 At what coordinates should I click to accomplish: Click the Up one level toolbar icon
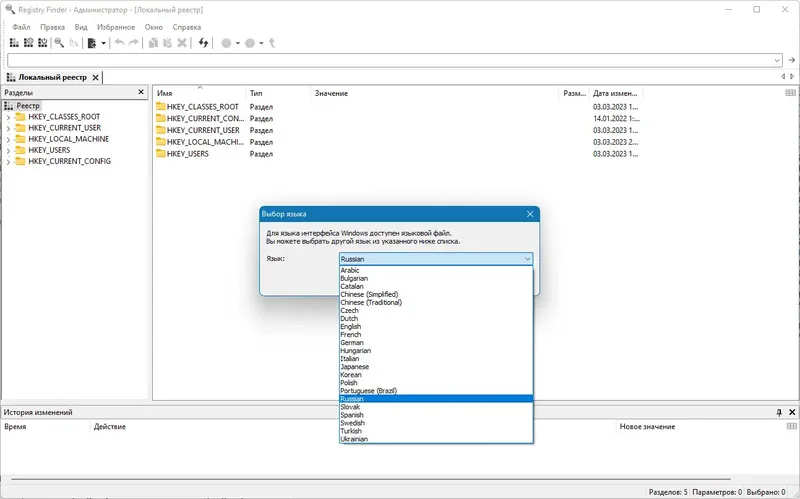pos(272,43)
